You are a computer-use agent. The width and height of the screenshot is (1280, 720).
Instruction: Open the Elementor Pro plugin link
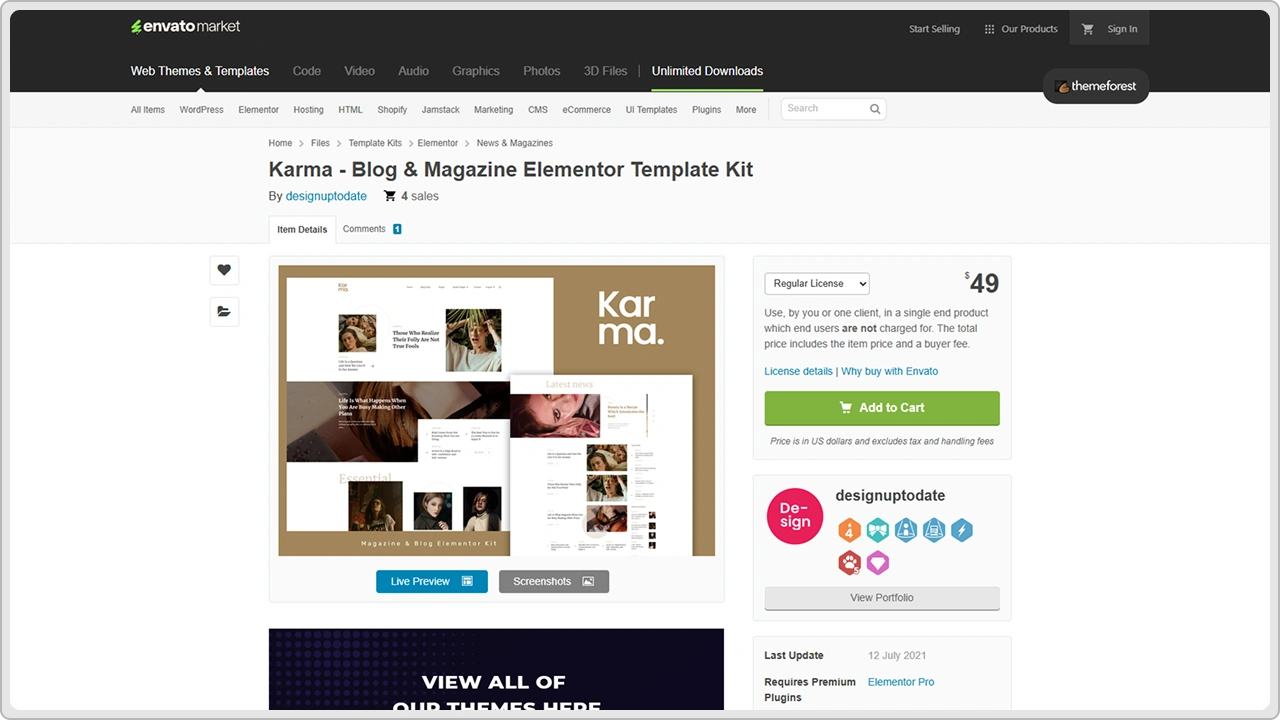point(901,682)
